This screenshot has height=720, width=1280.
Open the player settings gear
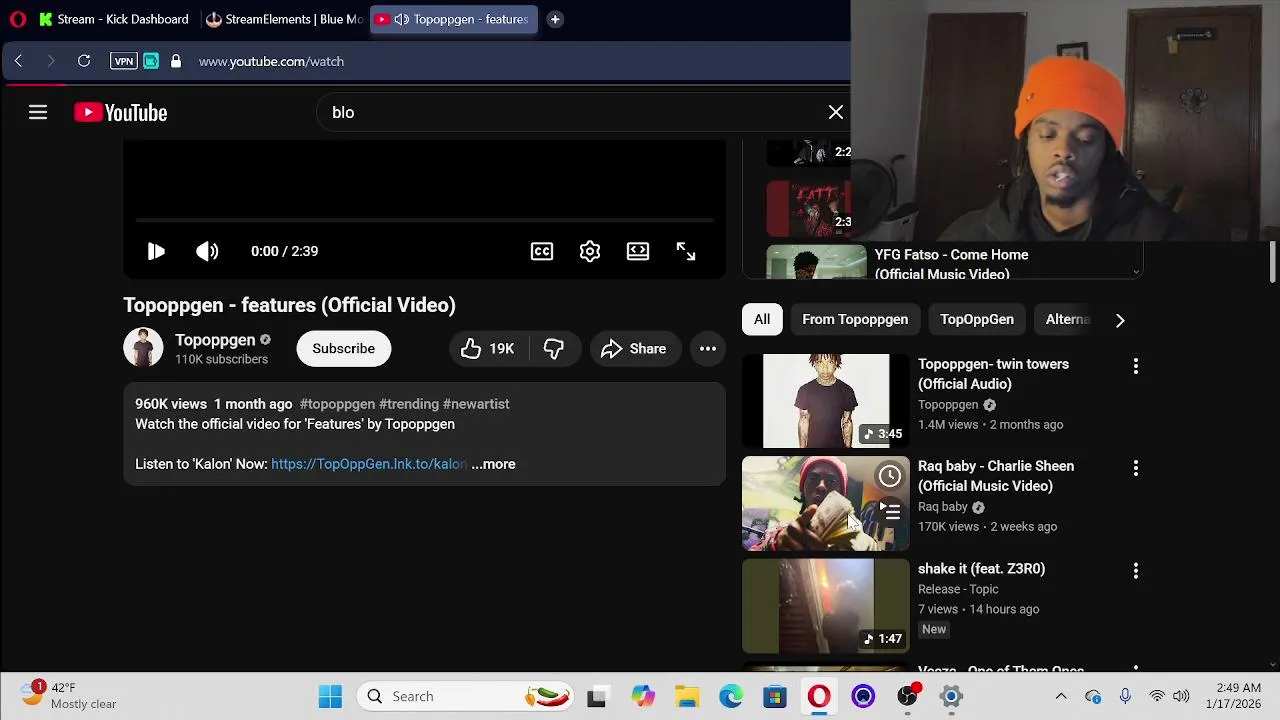590,251
